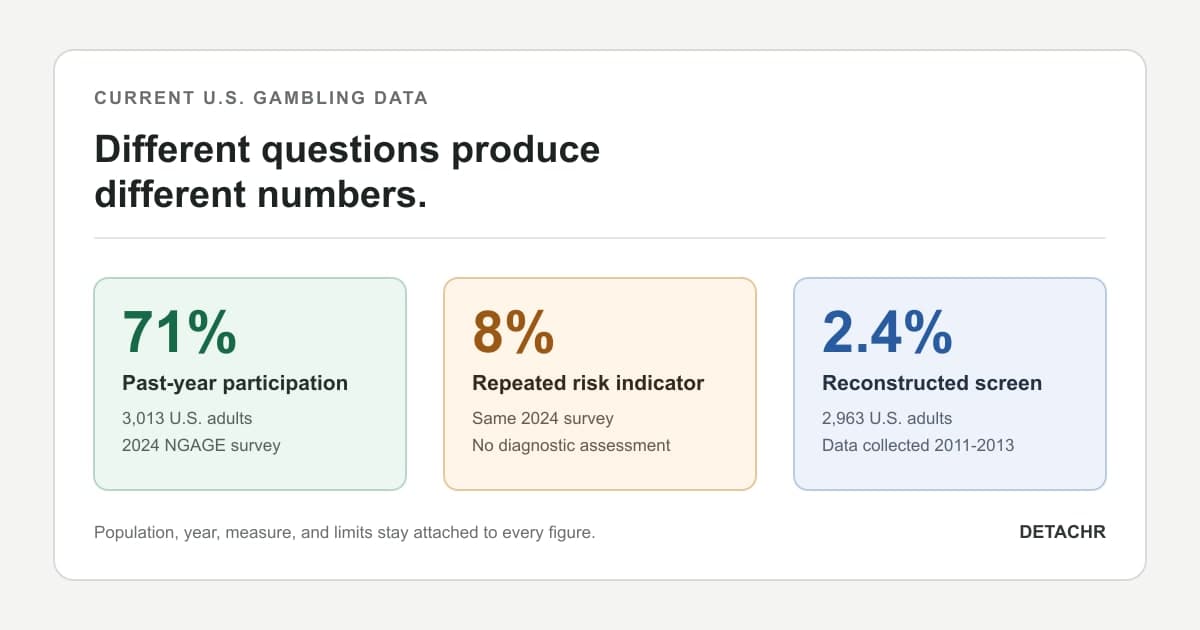Viewport: 1200px width, 630px height.
Task: Click the 8% risk indicator figure
Action: 513,332
